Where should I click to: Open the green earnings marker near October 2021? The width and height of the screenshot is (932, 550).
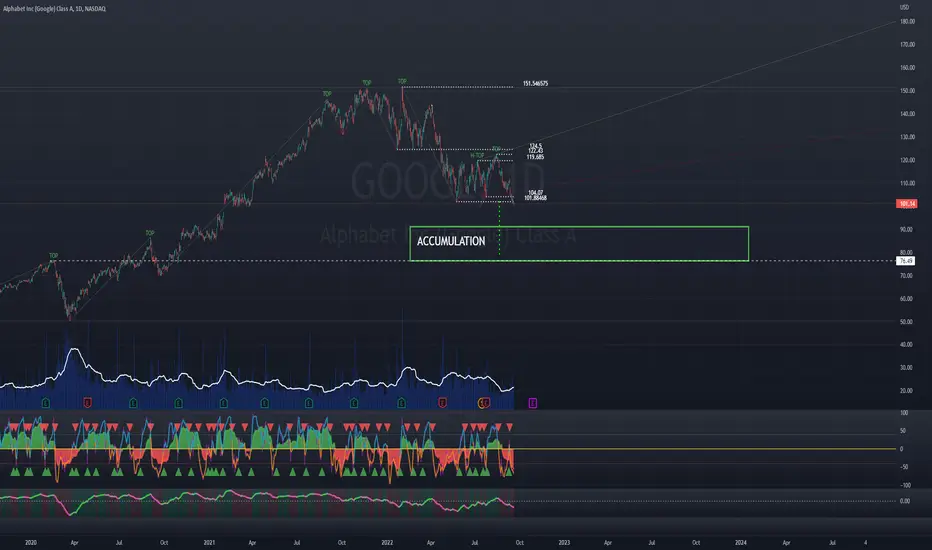tap(354, 403)
